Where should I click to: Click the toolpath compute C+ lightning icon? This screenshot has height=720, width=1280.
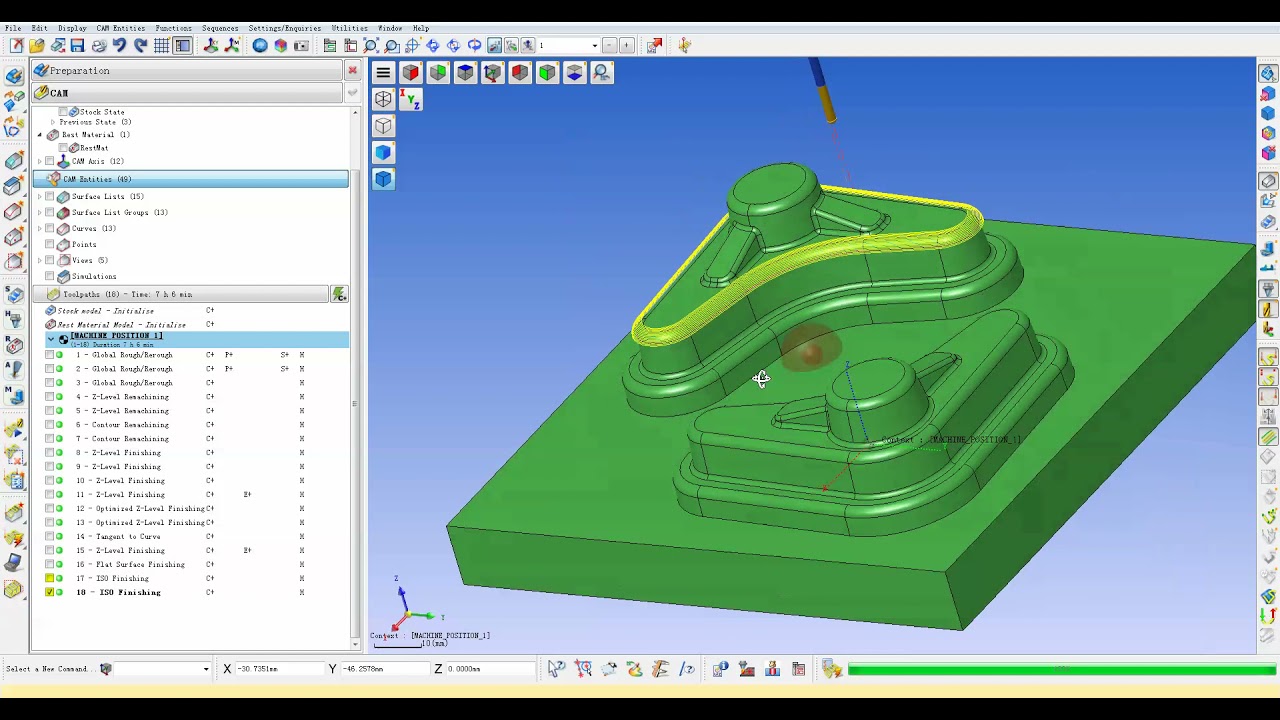(339, 294)
